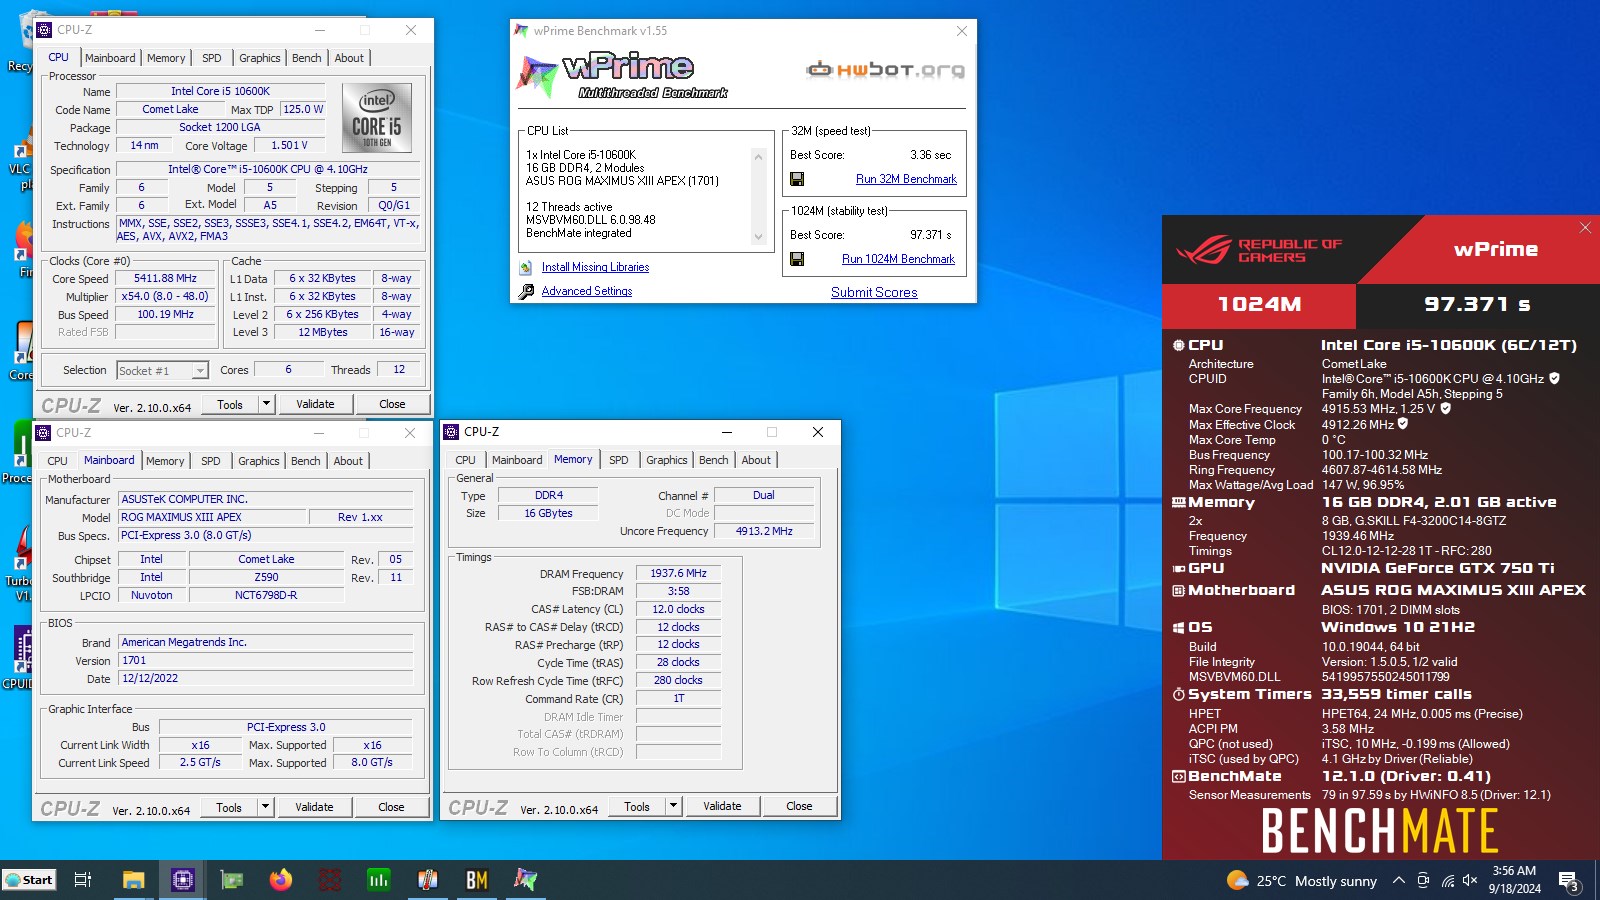Click the weather sun icon in taskbar
Image resolution: width=1600 pixels, height=900 pixels.
tap(1238, 880)
